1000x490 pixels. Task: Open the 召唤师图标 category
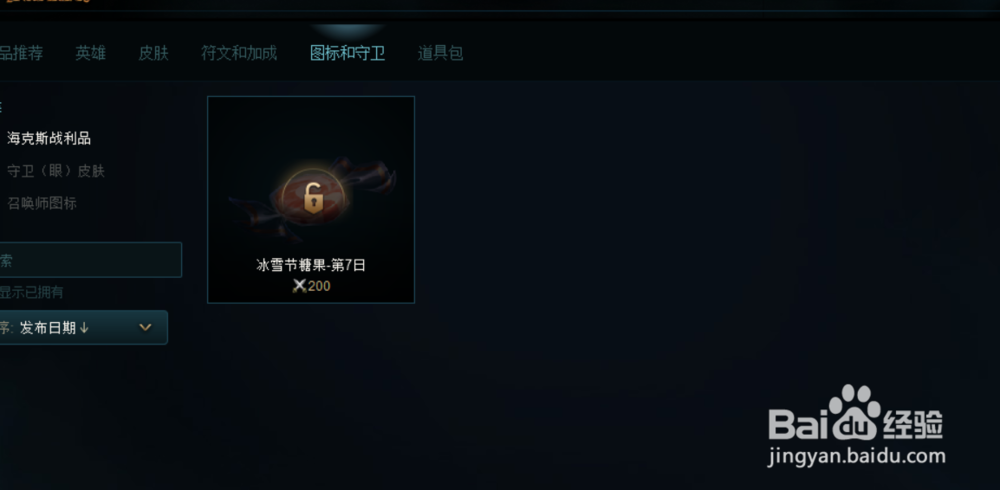42,204
